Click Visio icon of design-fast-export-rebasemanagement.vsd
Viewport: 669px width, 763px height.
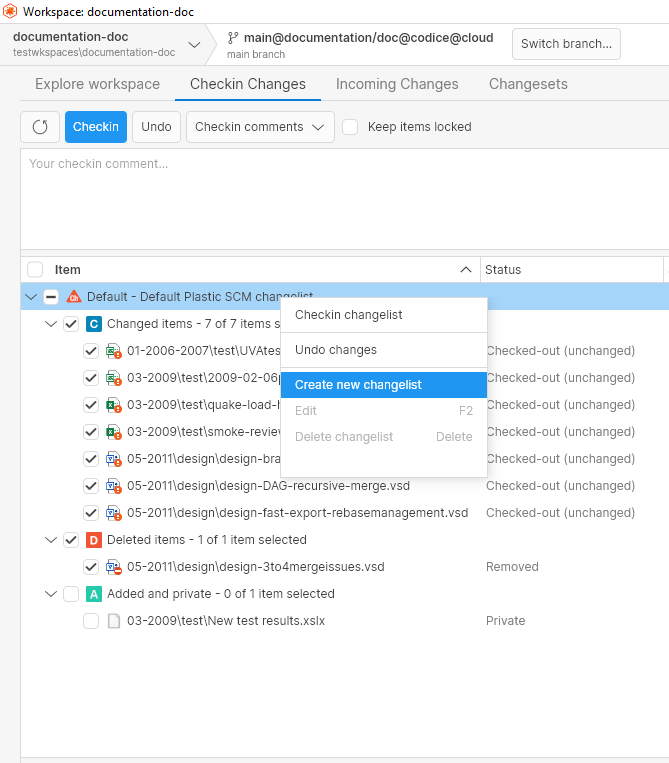(x=114, y=513)
